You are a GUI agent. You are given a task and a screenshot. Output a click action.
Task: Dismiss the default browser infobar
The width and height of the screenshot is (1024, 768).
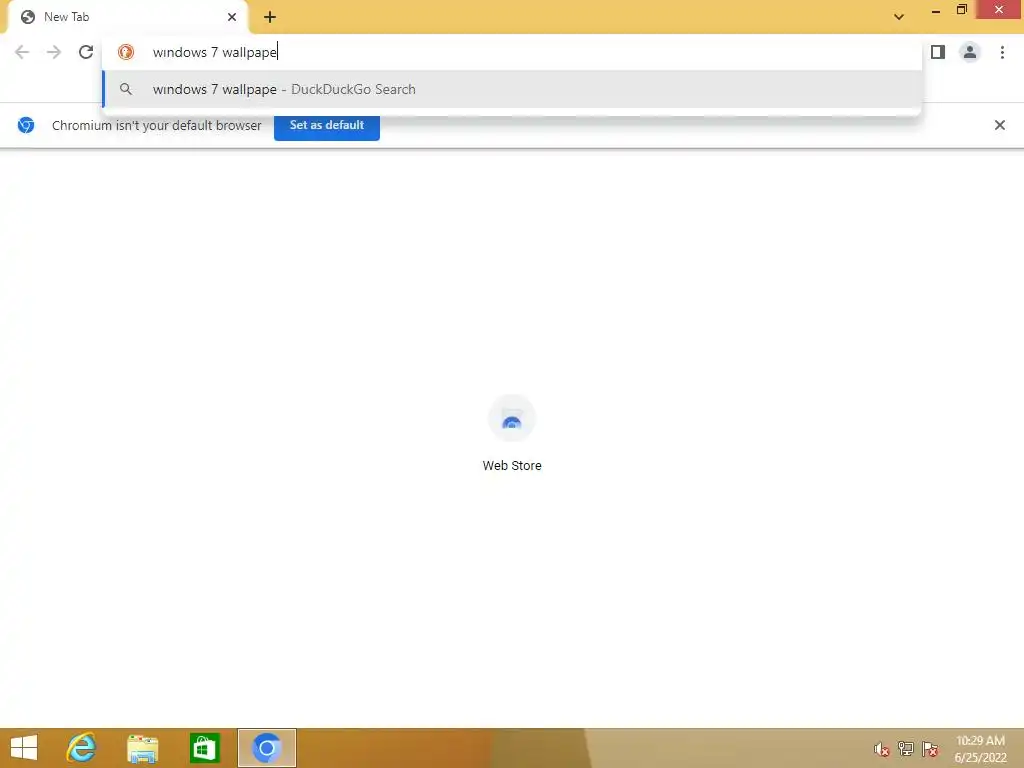(999, 125)
